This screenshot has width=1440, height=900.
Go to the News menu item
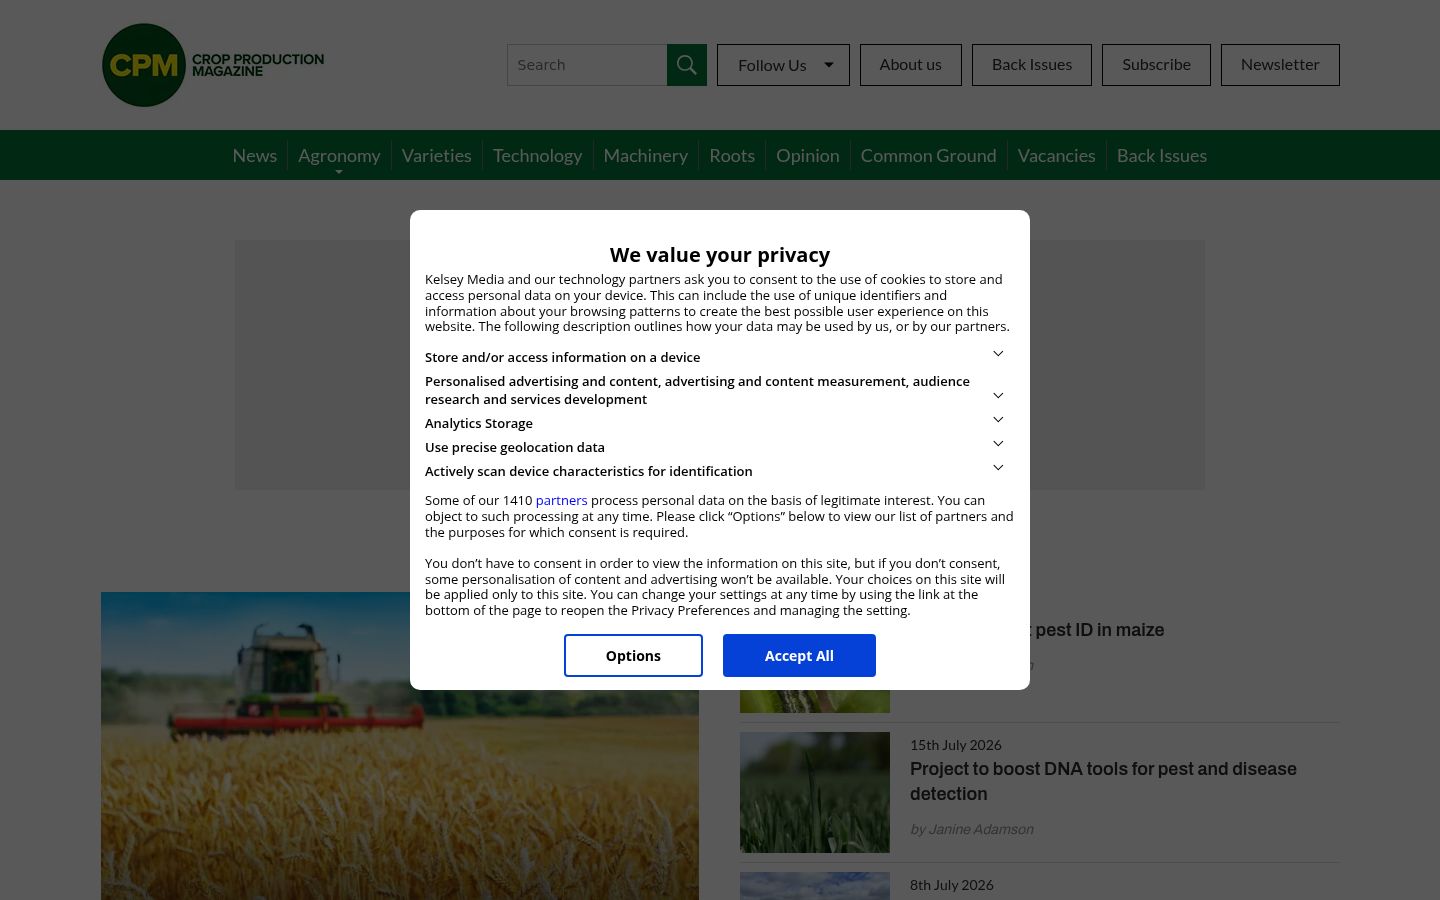pos(255,155)
